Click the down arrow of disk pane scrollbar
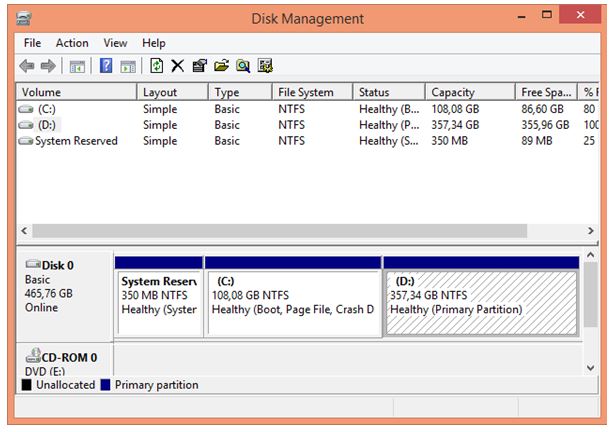The width and height of the screenshot is (613, 432). pos(591,368)
